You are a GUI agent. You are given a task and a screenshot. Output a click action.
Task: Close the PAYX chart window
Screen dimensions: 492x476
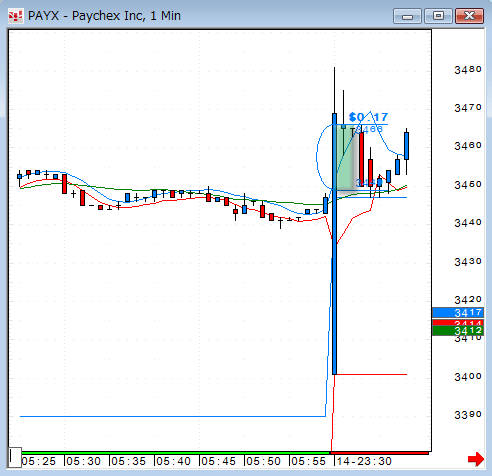tap(469, 16)
